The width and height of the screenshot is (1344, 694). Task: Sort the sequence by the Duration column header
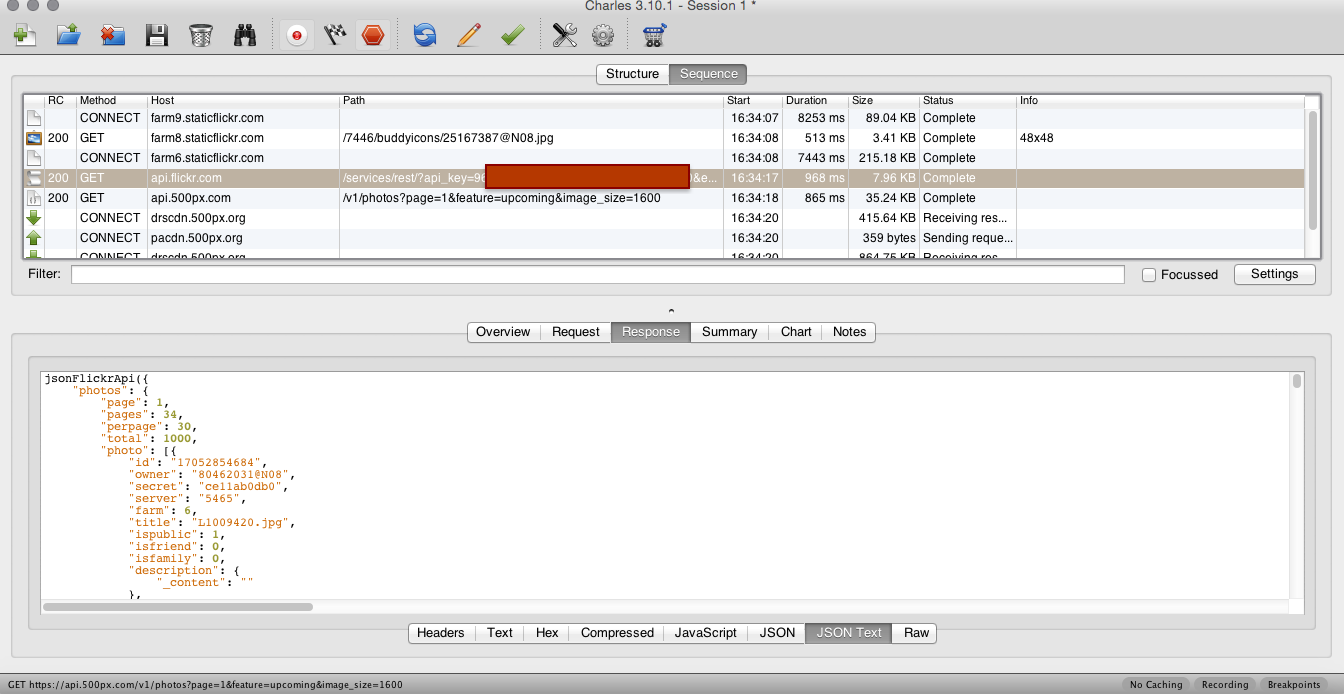[x=815, y=100]
